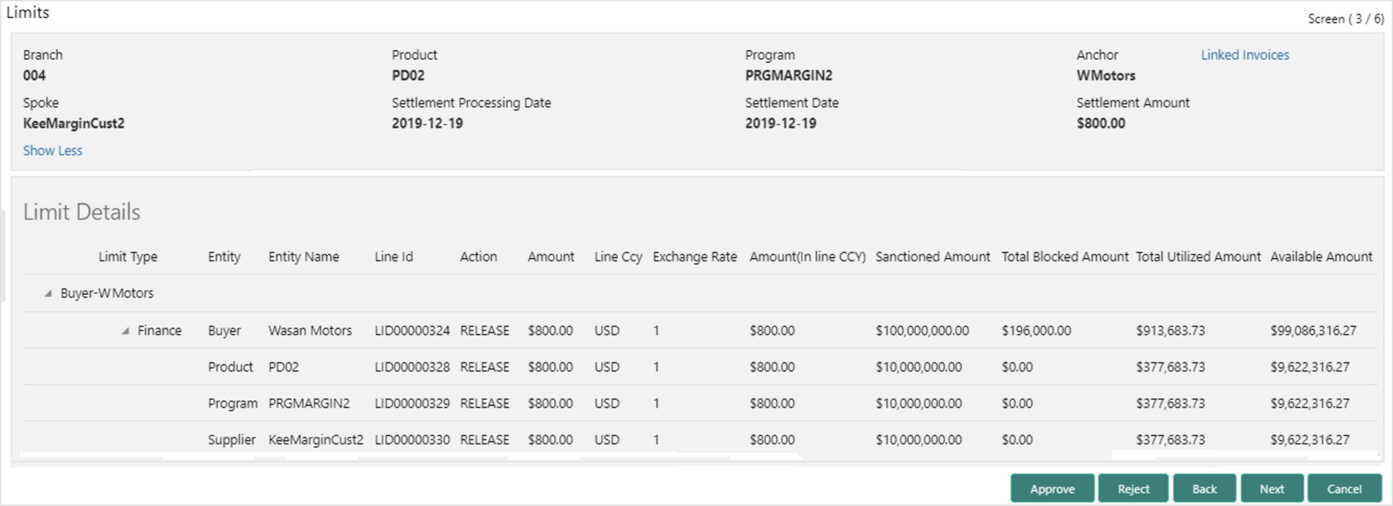1393x506 pixels.
Task: Click the Total Blocked Amount $196,000.00 cell
Action: point(1036,331)
